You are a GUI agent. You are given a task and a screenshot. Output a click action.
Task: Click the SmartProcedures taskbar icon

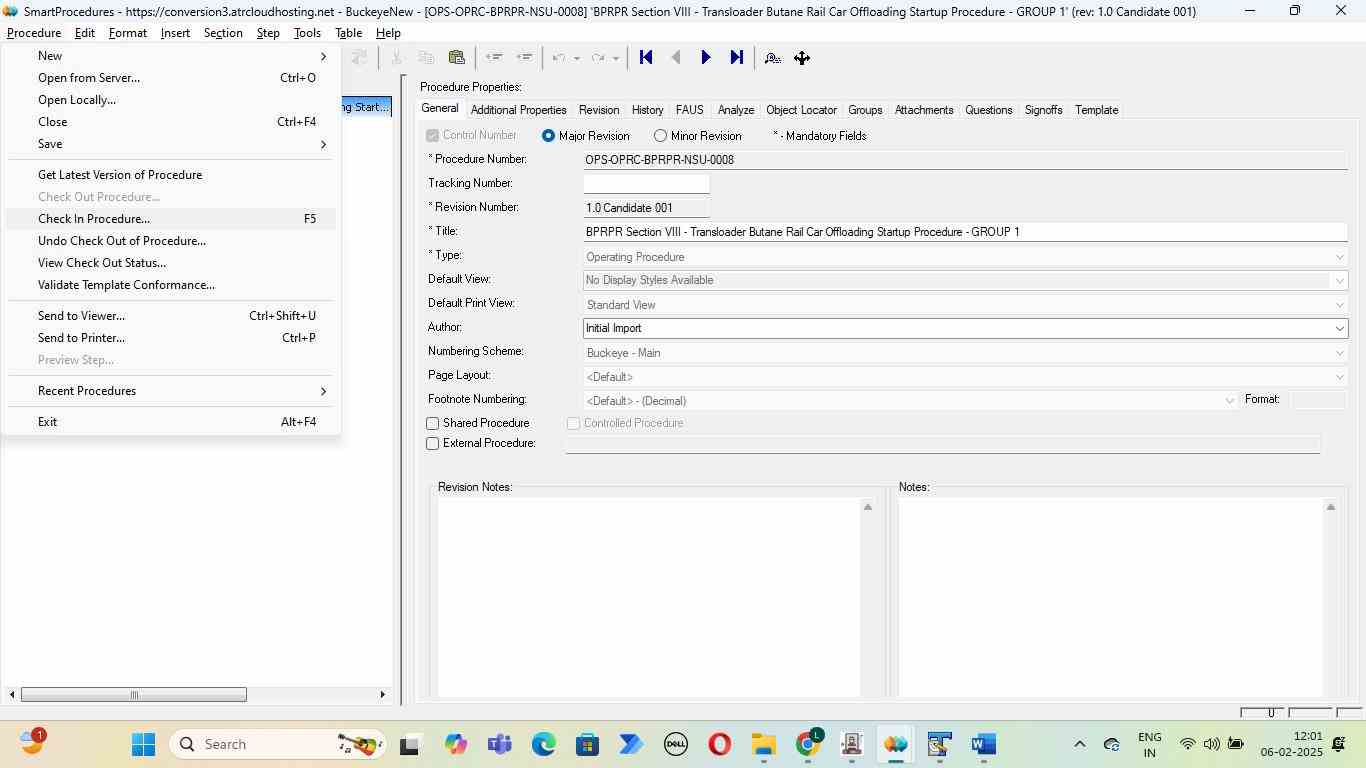point(896,744)
